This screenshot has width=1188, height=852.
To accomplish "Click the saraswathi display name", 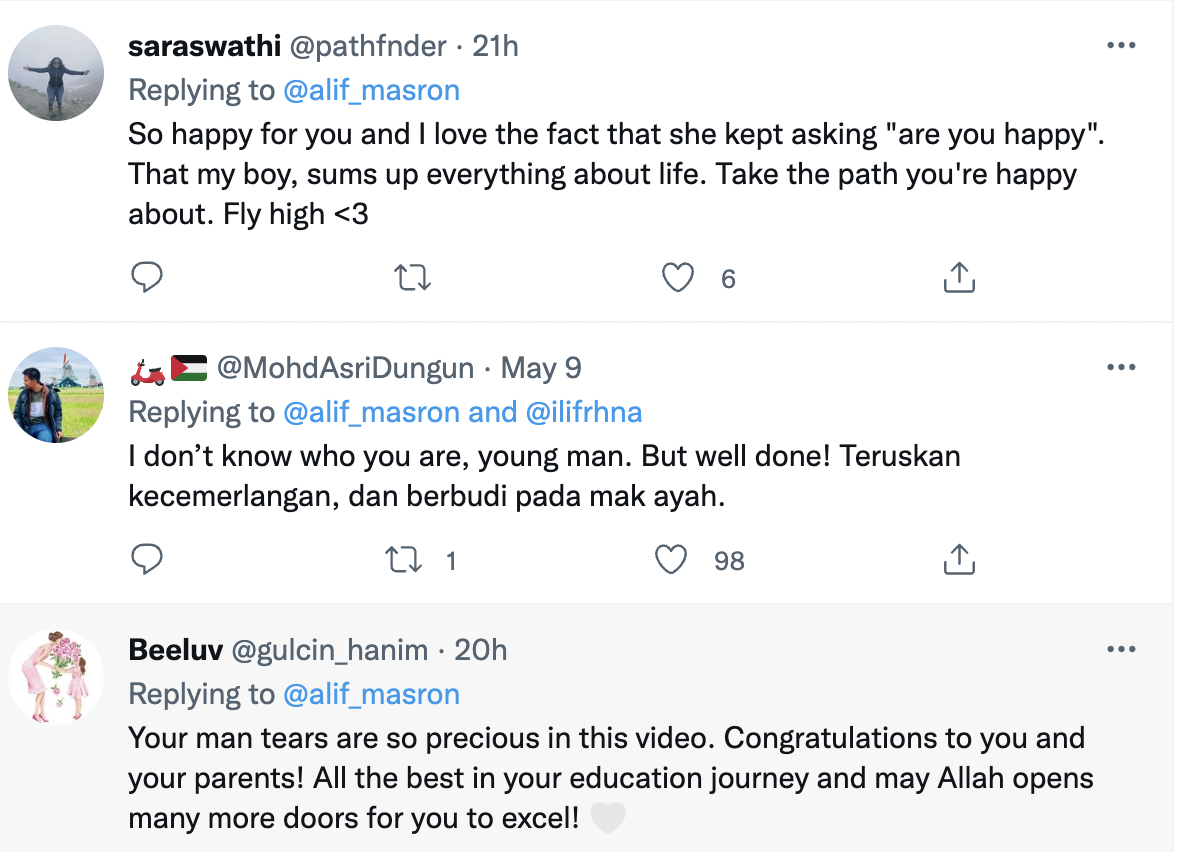I will [204, 46].
